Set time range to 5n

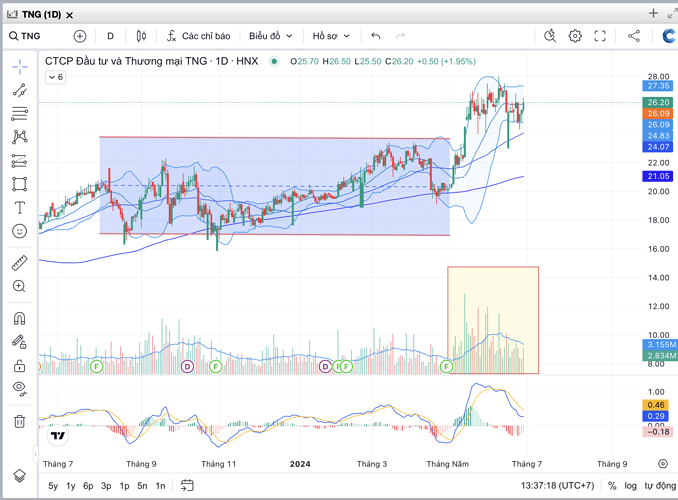142,486
